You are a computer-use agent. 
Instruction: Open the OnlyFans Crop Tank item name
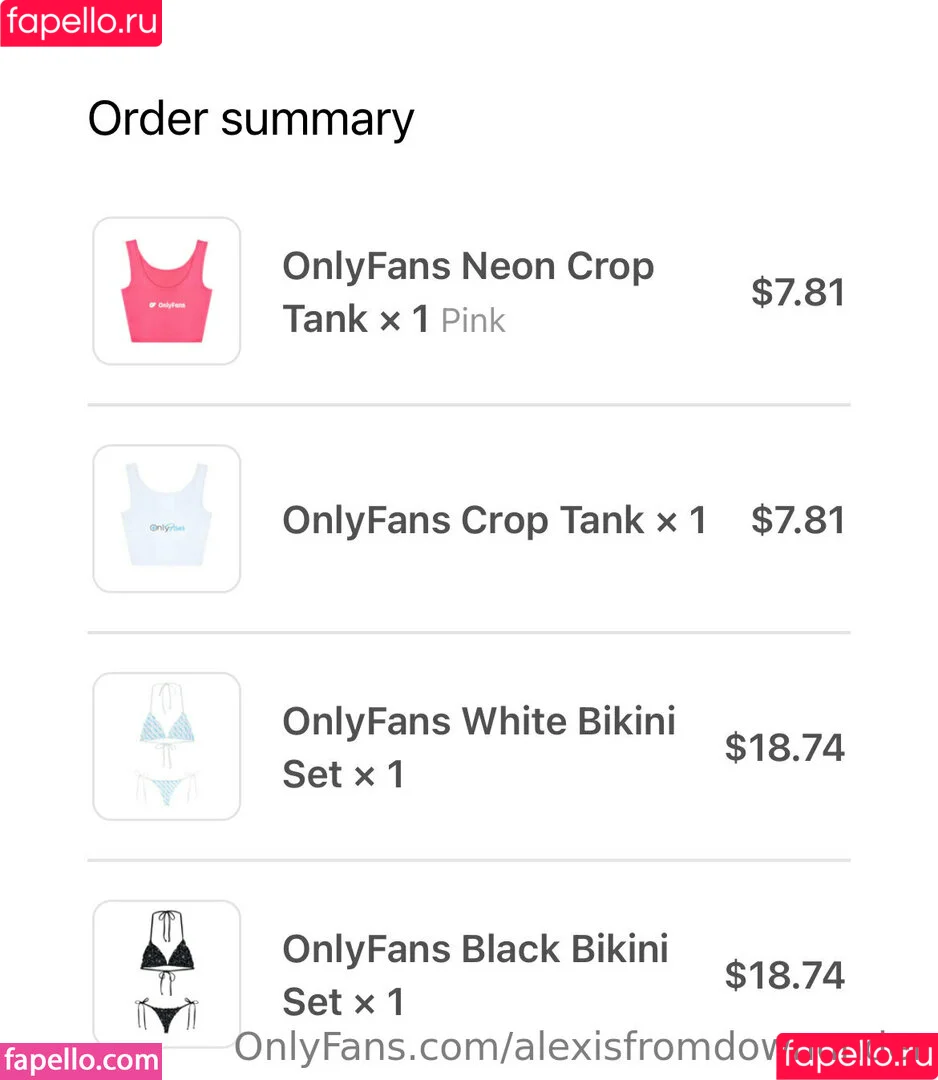coord(494,520)
